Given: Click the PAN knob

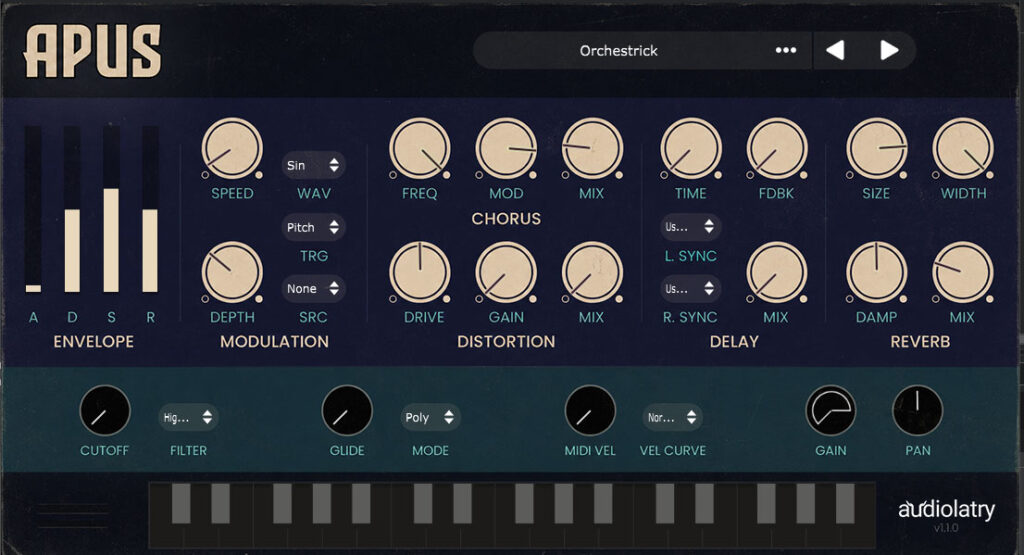Looking at the screenshot, I should tap(918, 411).
